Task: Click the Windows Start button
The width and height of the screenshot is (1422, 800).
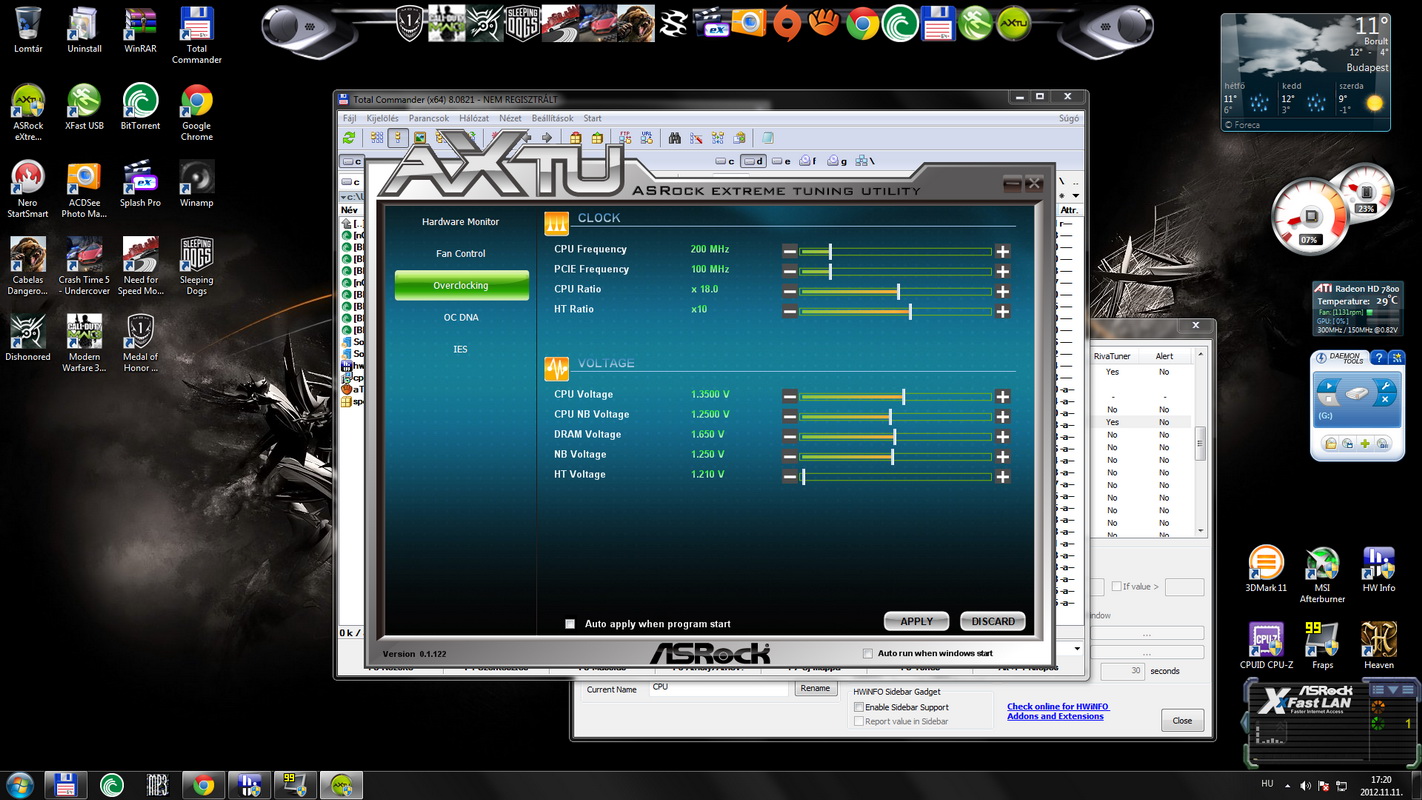Action: click(20, 784)
